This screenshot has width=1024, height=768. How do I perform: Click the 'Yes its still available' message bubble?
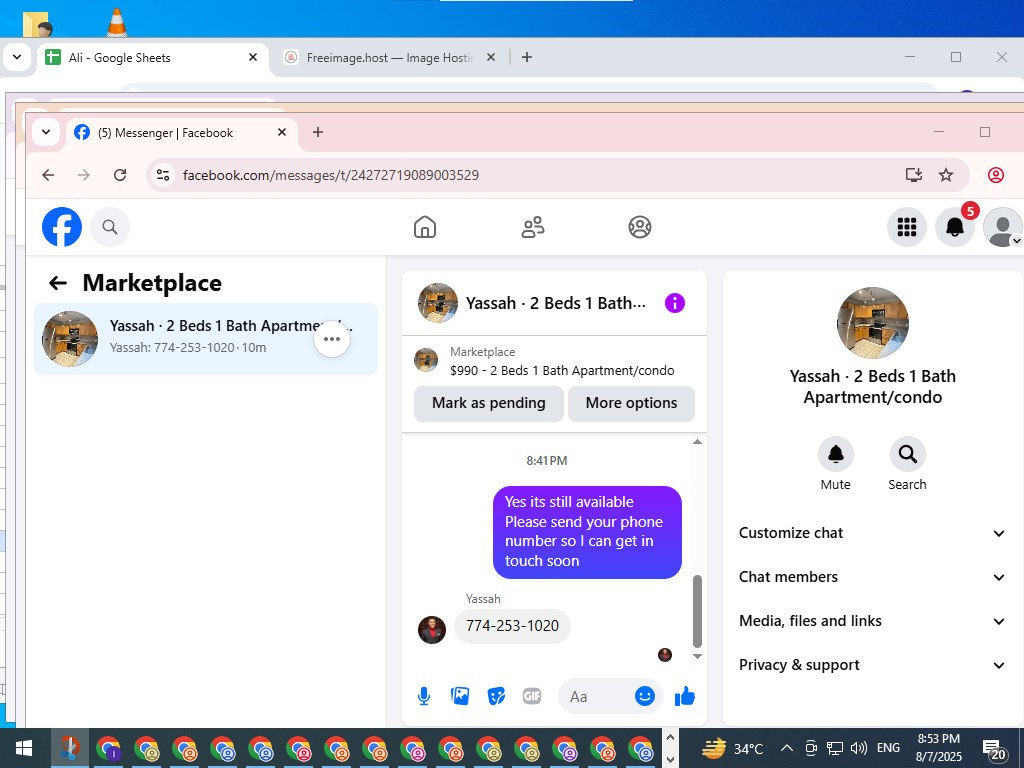click(587, 532)
